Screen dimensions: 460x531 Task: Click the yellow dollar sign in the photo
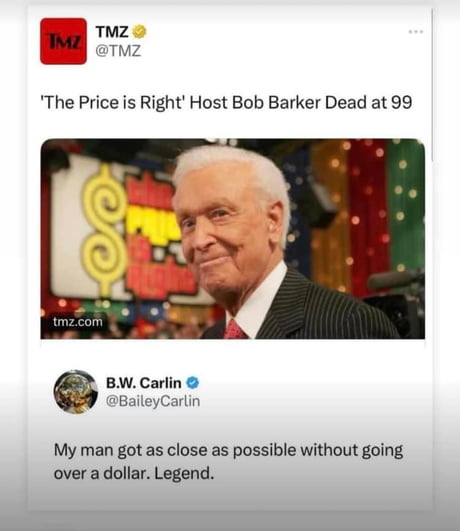105,230
